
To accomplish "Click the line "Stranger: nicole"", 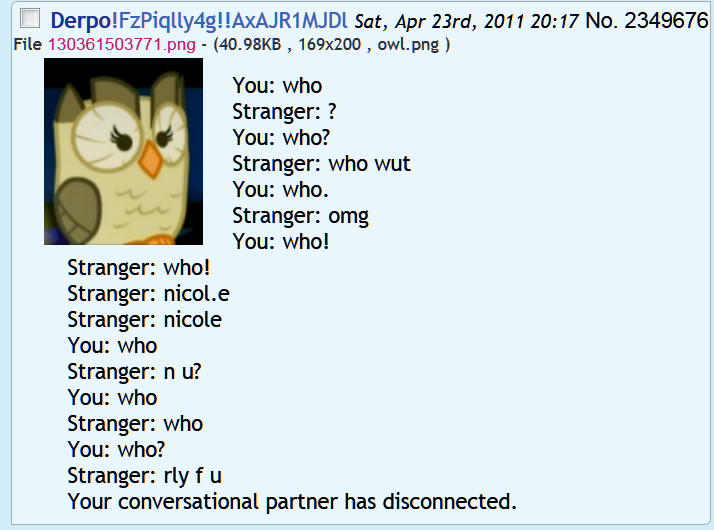I will [145, 320].
